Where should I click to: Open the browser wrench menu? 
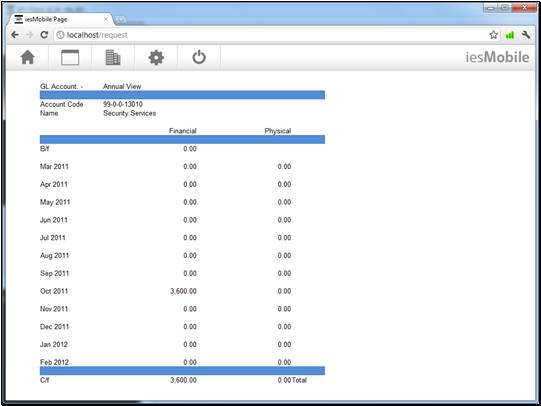pos(526,35)
